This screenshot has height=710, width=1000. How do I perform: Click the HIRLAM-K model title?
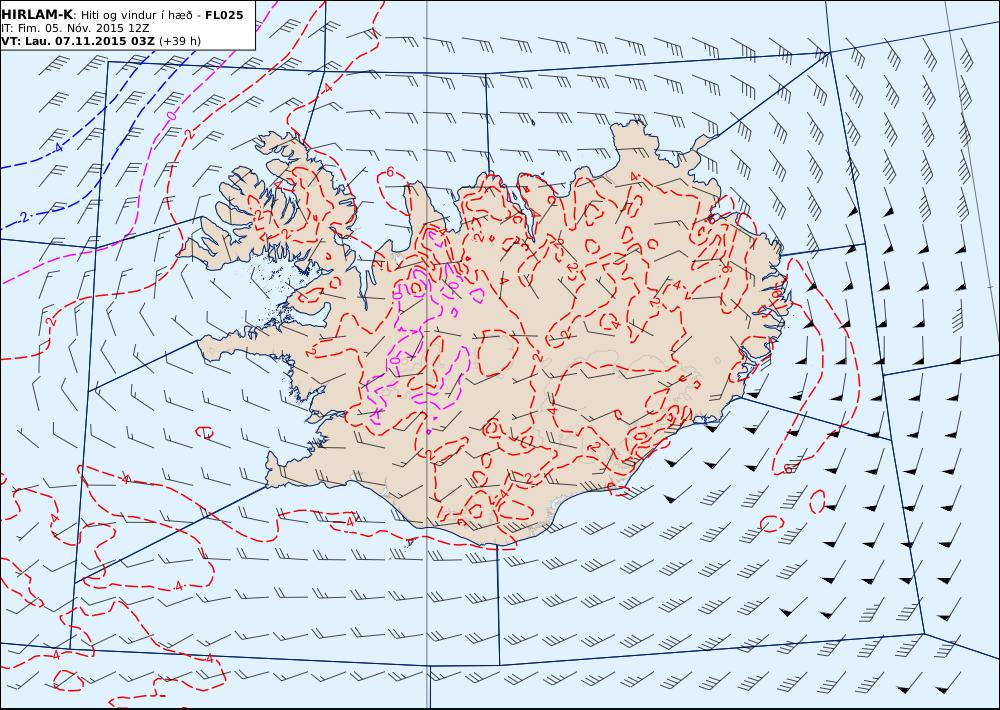tap(37, 15)
